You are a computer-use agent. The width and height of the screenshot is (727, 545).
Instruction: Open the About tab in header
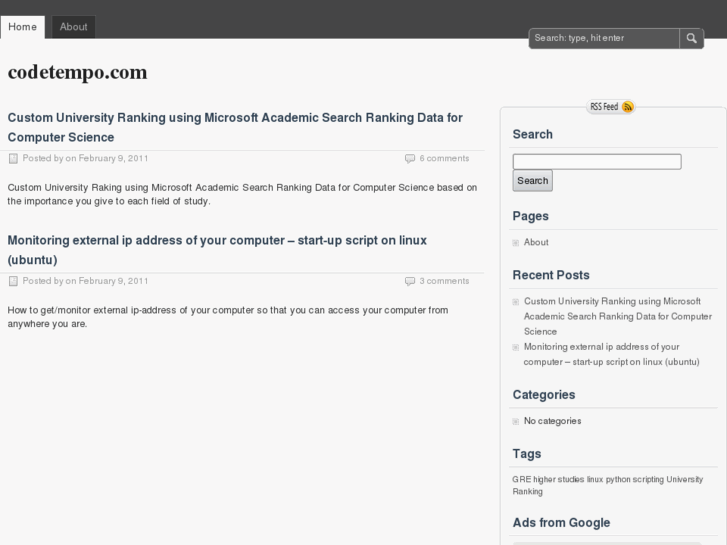coord(73,27)
